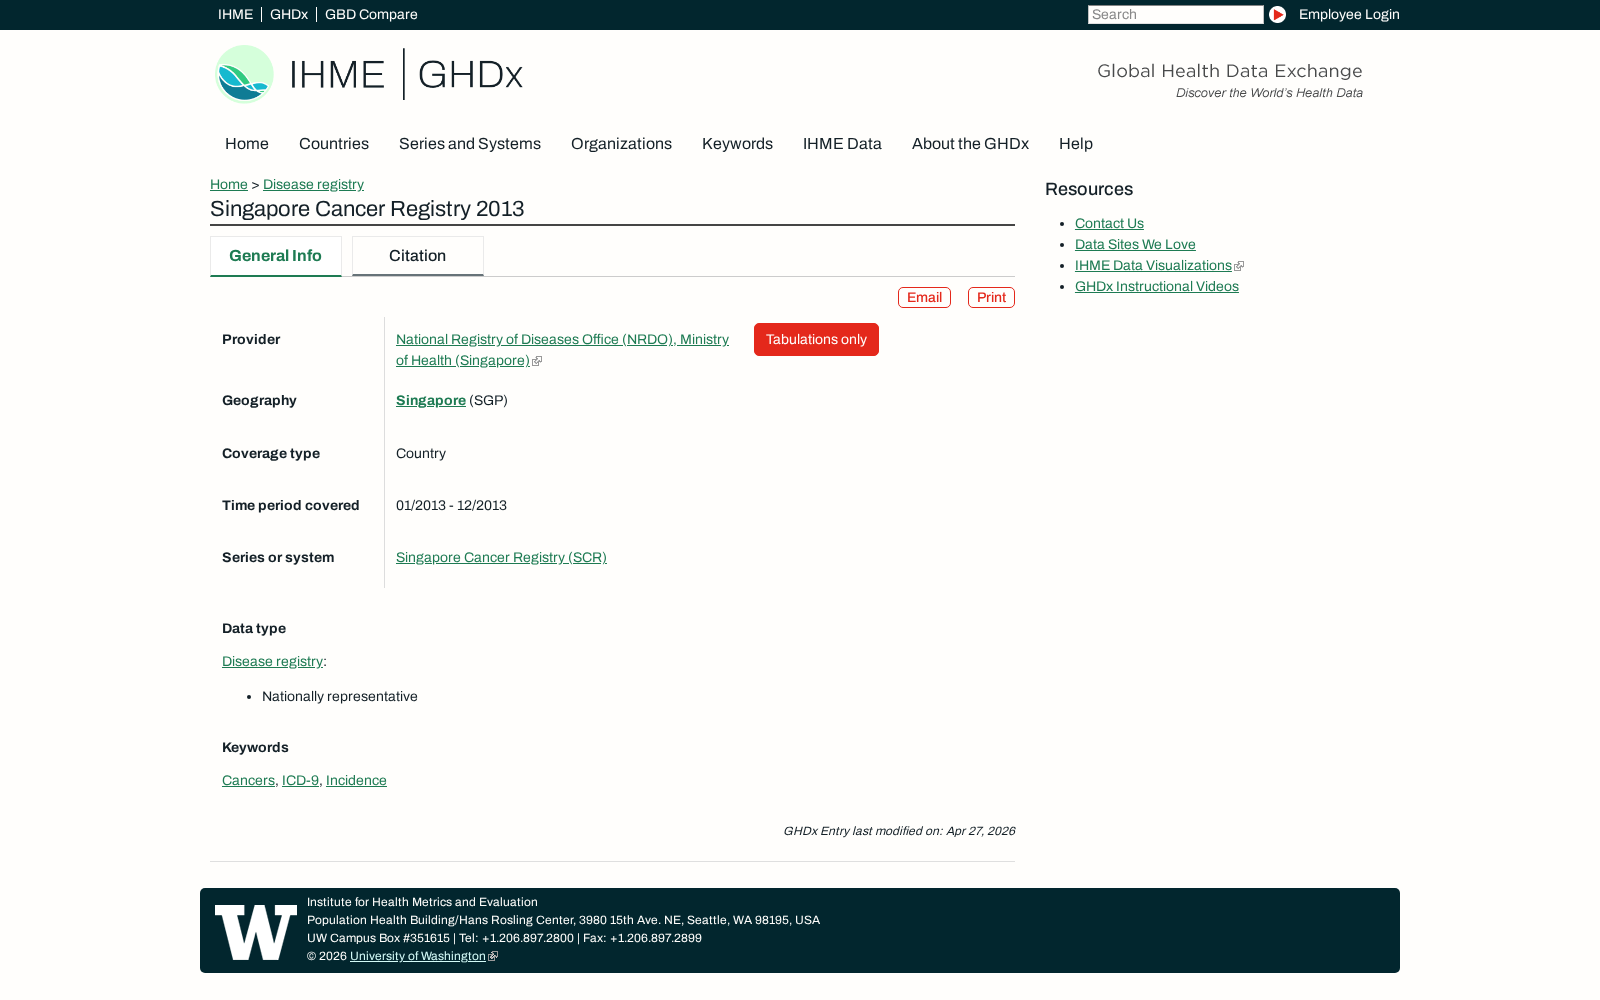Click the Home breadcrumb link
The width and height of the screenshot is (1600, 1000).
(229, 184)
